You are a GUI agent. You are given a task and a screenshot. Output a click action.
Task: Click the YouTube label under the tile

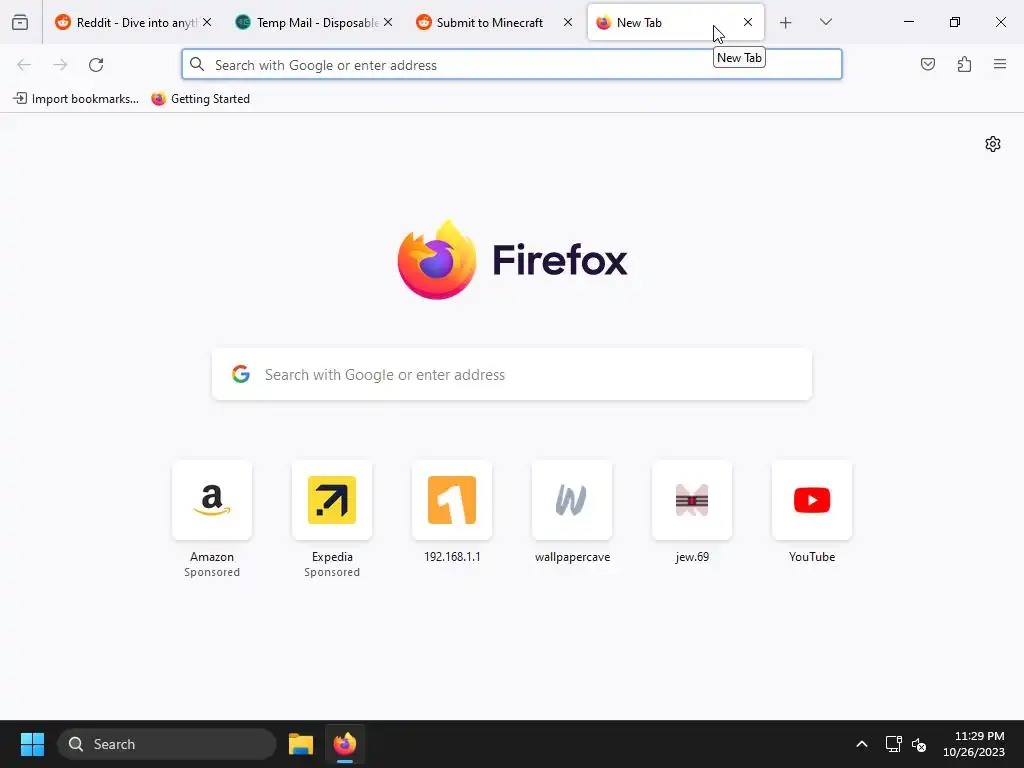(x=812, y=556)
